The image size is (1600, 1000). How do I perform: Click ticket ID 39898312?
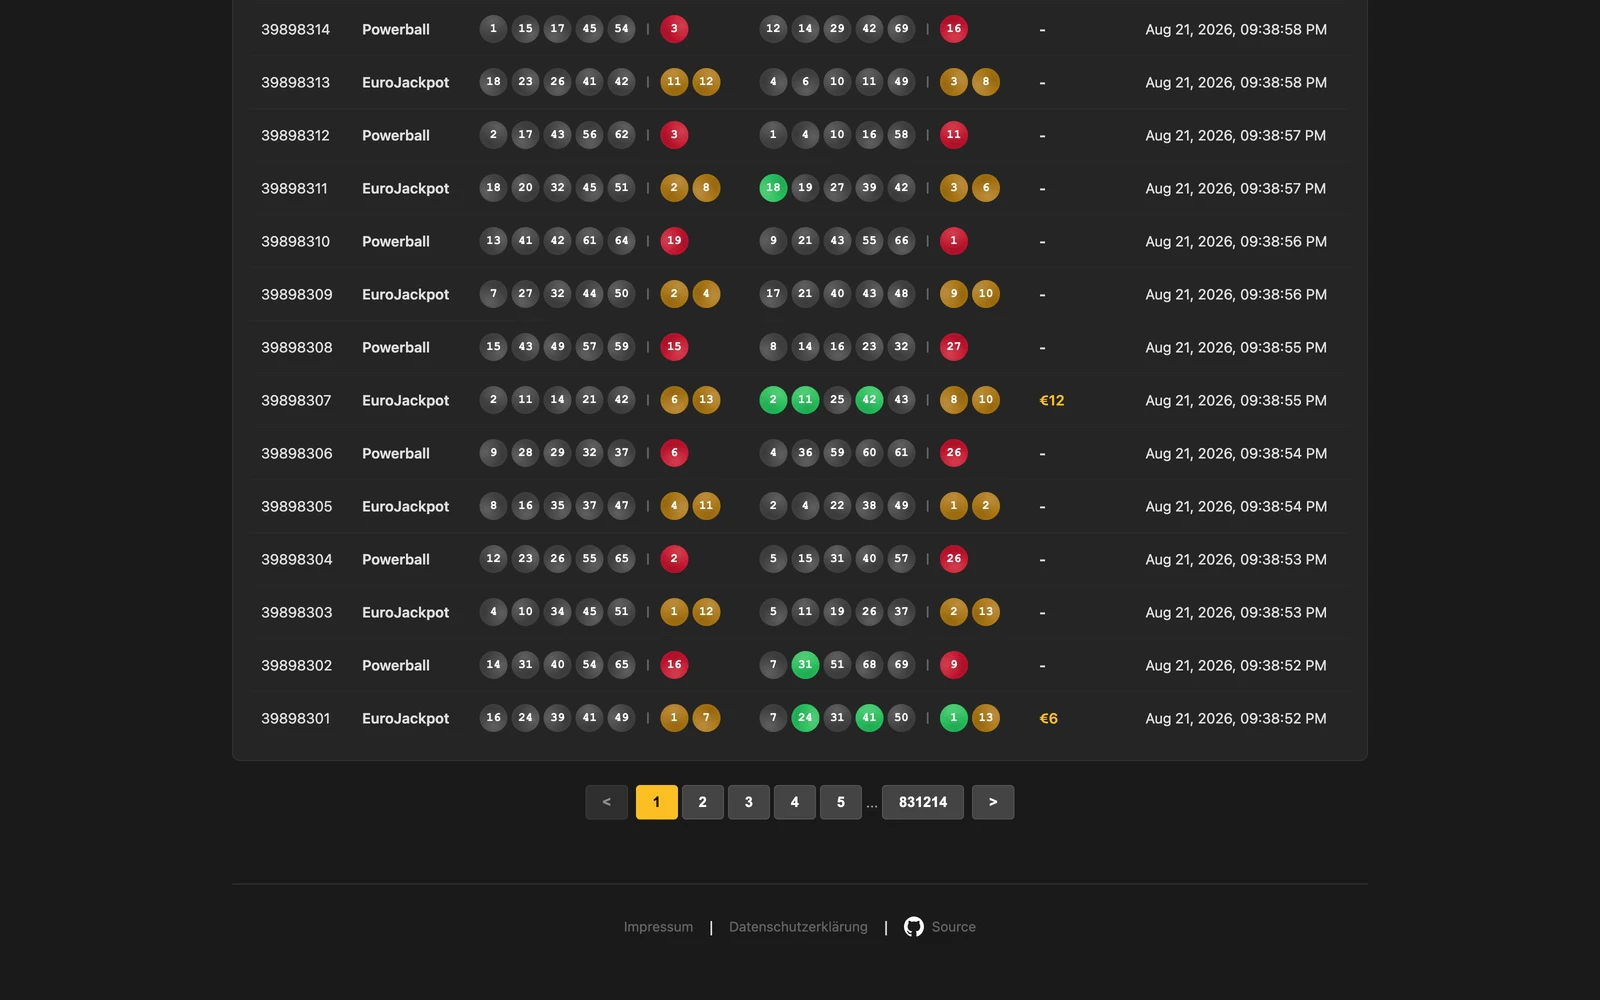tap(296, 135)
